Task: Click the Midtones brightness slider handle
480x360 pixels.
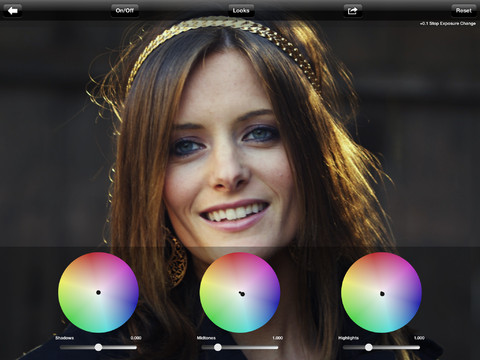Action: (x=218, y=347)
